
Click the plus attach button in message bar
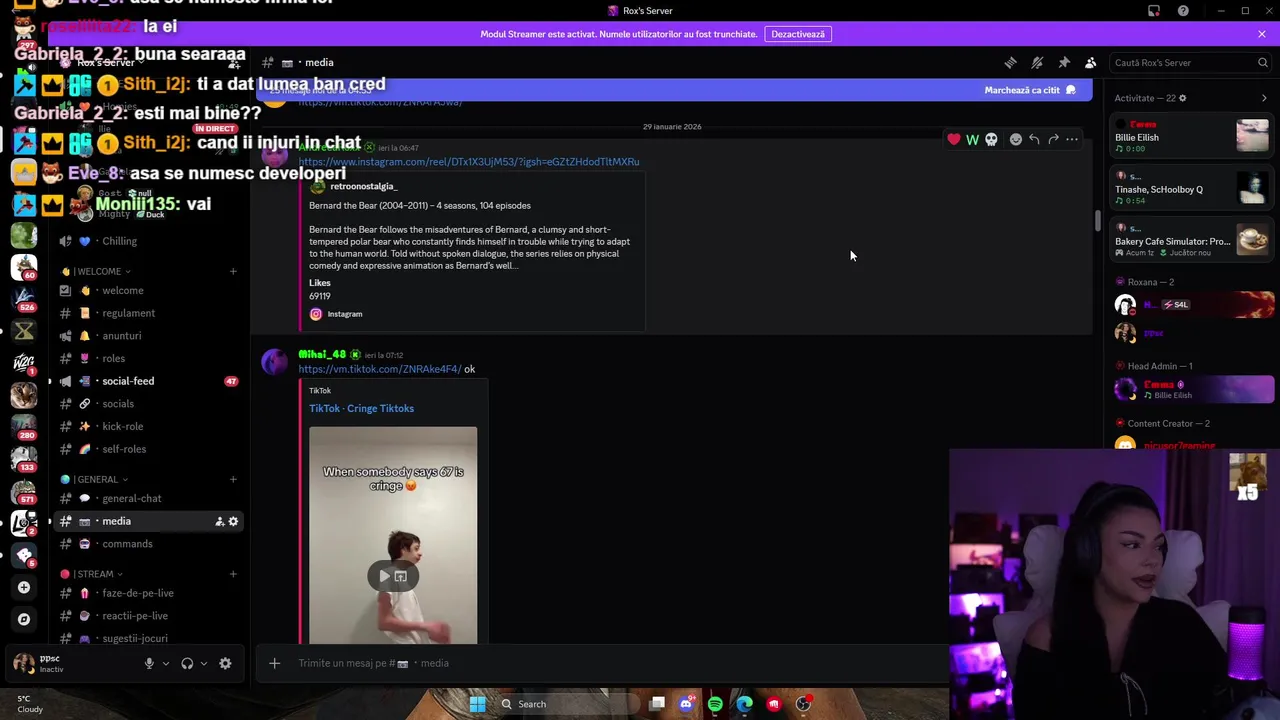[274, 663]
